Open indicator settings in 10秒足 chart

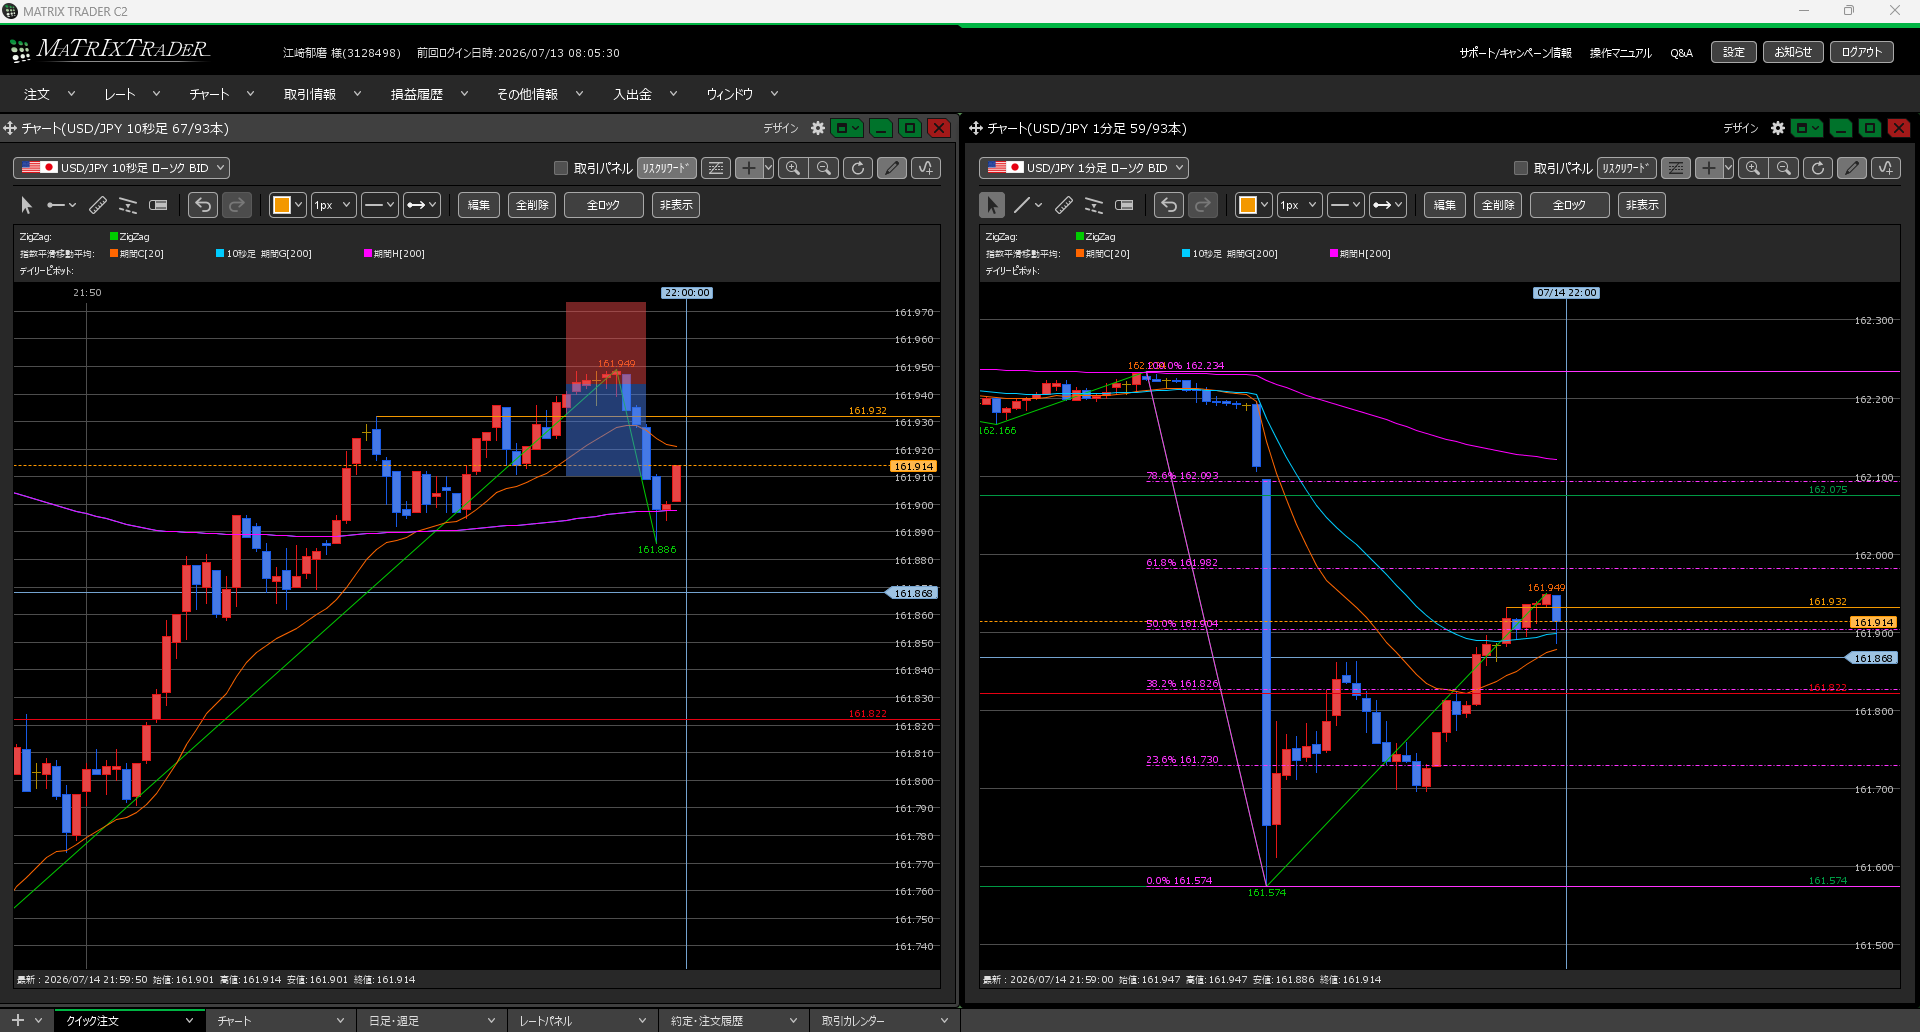tap(926, 168)
